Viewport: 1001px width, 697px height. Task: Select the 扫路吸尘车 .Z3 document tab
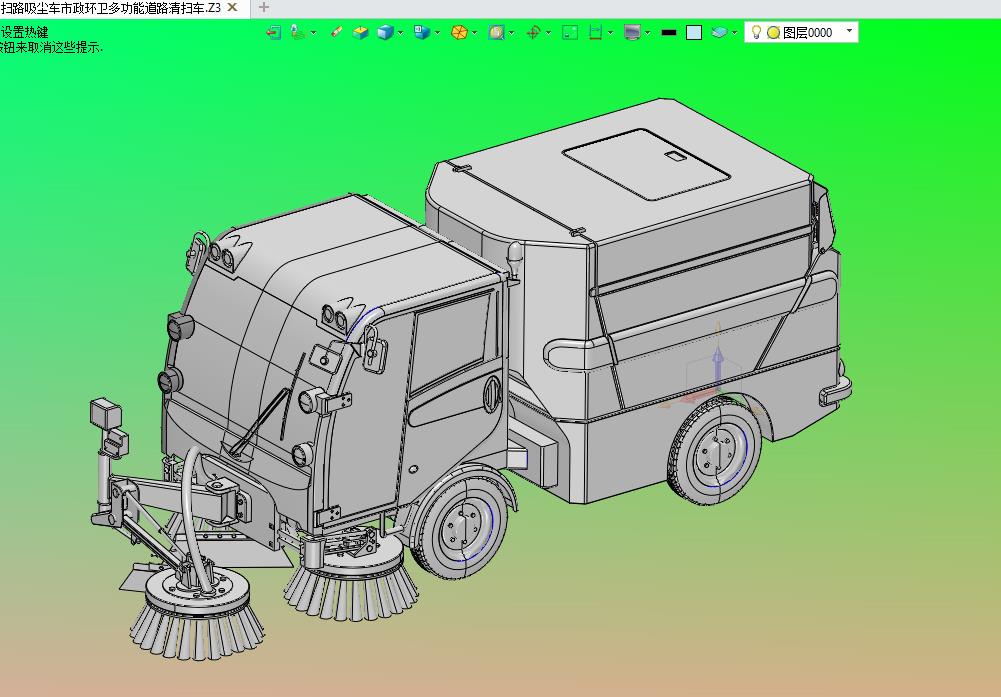[x=110, y=7]
